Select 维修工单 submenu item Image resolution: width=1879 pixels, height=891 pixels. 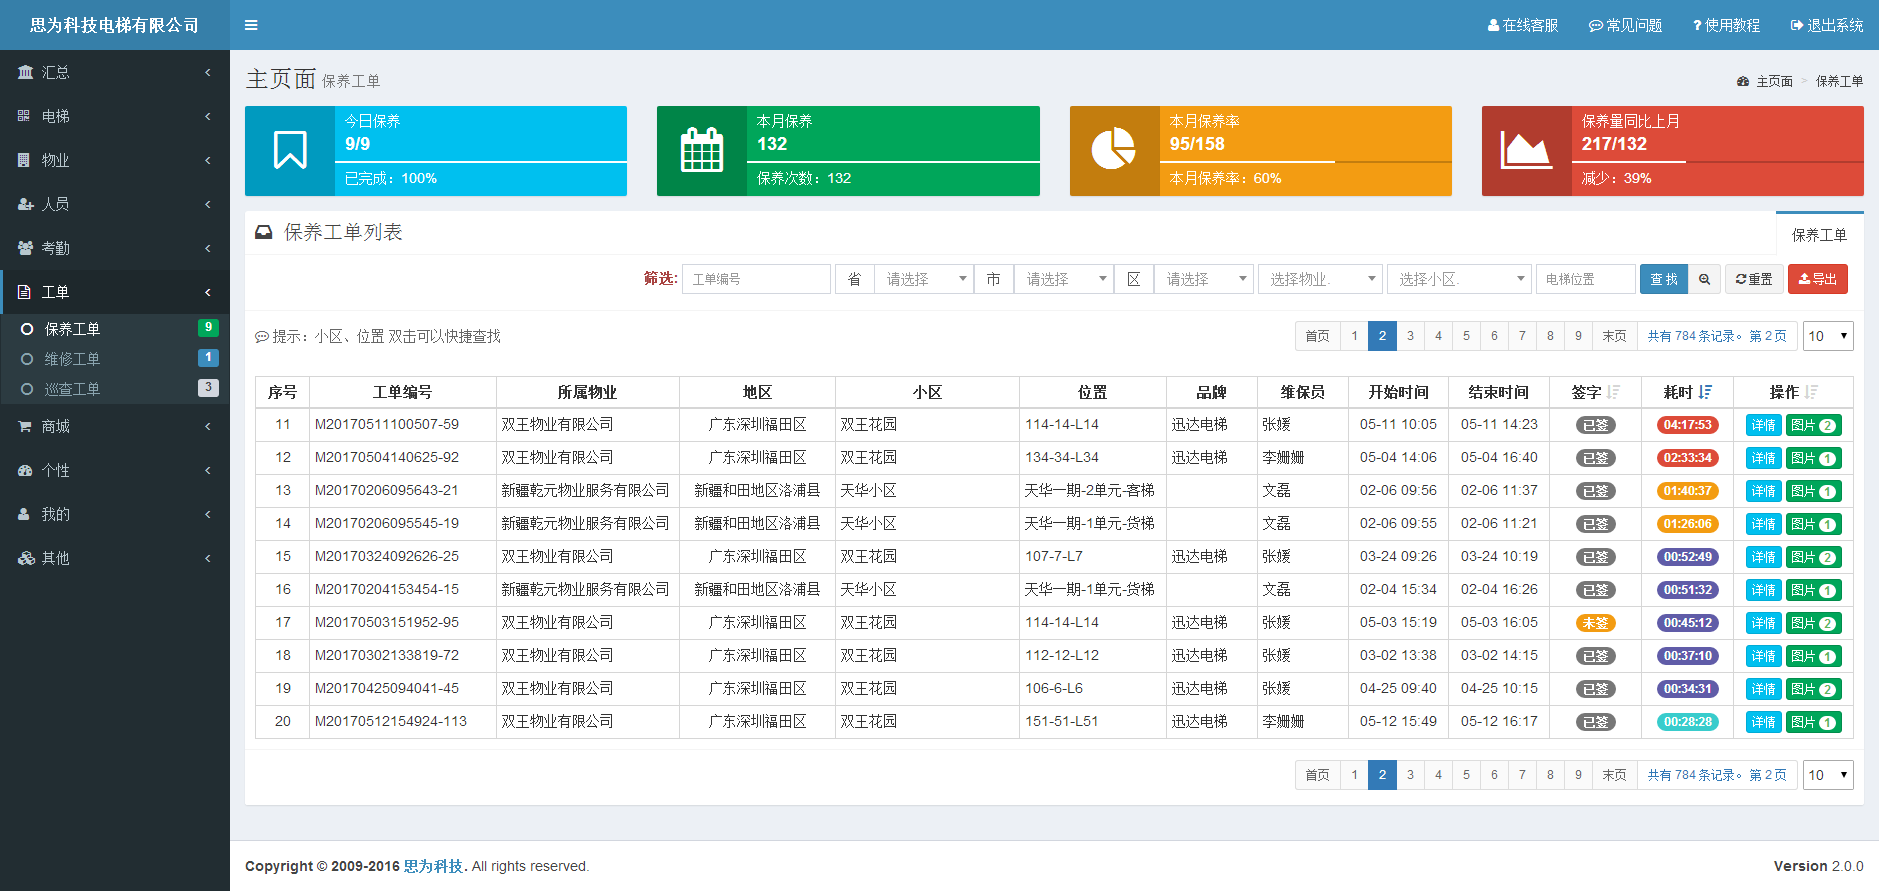pyautogui.click(x=115, y=359)
